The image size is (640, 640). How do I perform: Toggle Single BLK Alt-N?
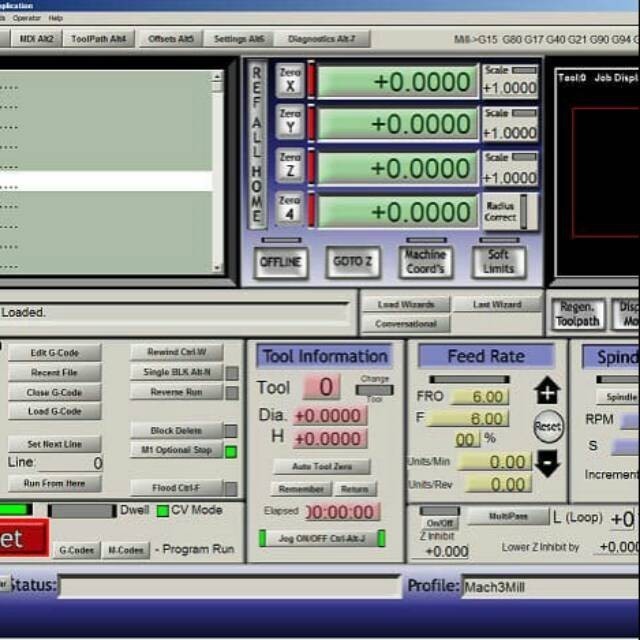click(177, 372)
